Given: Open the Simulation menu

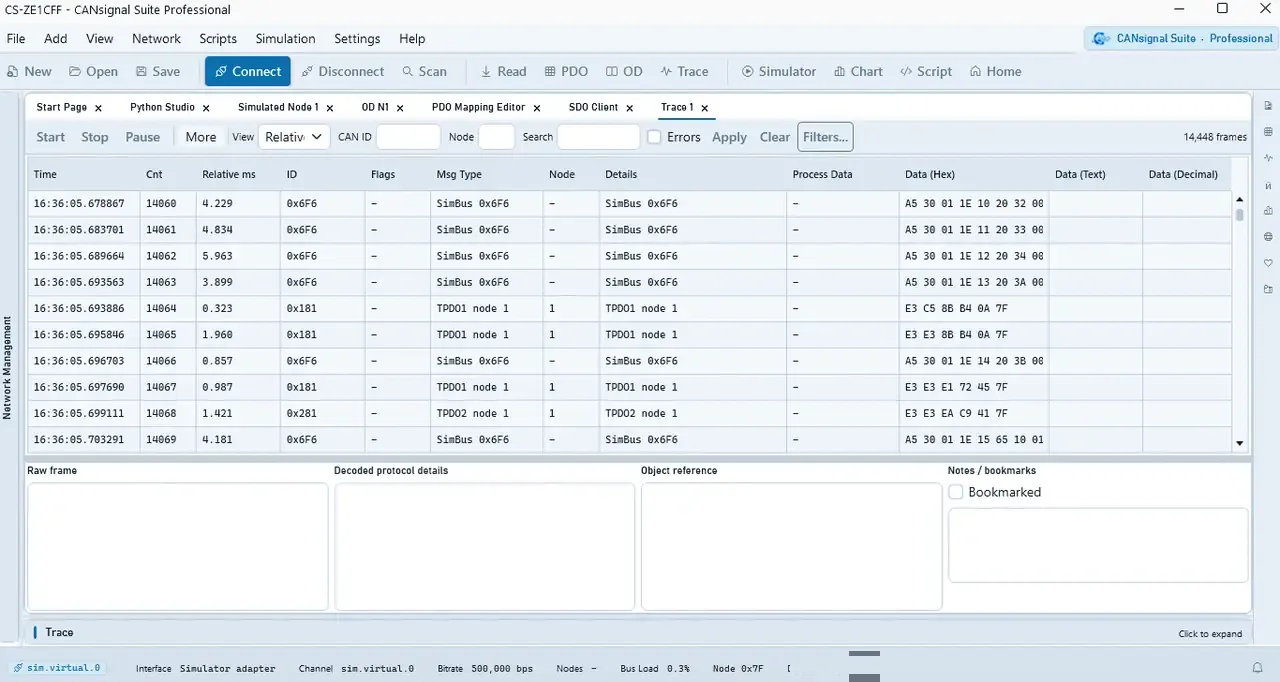Looking at the screenshot, I should (285, 39).
